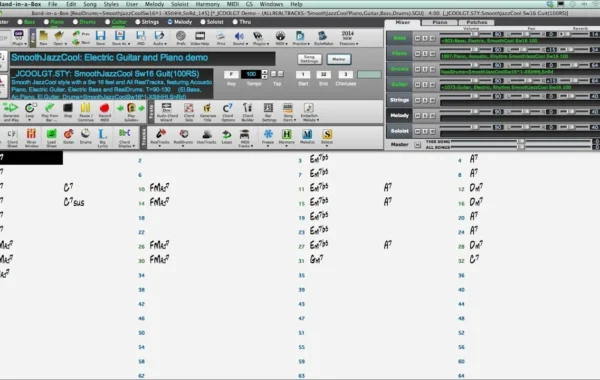Open Chord Options
The image size is (600, 380).
click(228, 112)
